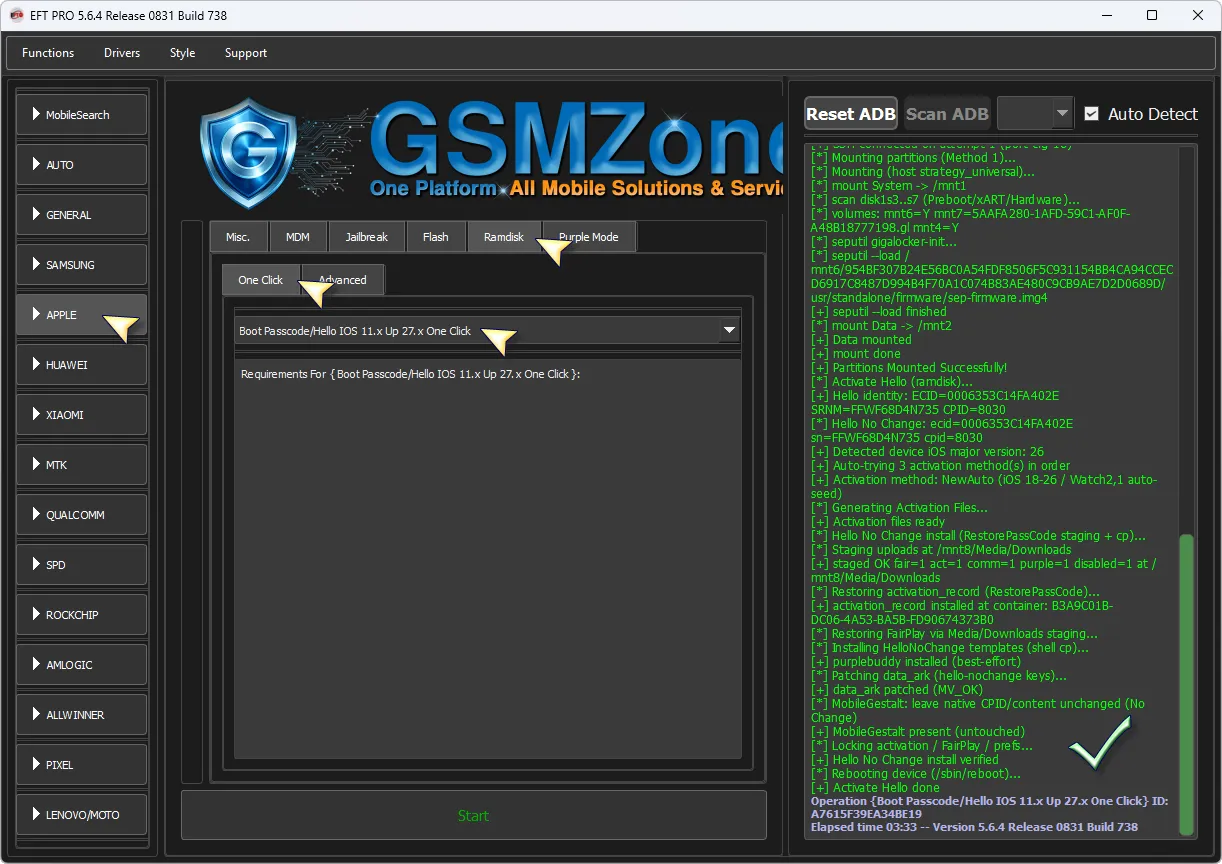Open the MTK section
The height and width of the screenshot is (864, 1222).
(x=82, y=465)
